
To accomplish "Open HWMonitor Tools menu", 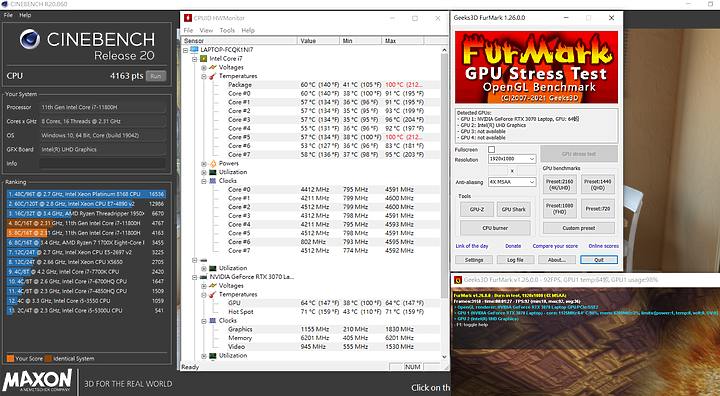I will (227, 30).
